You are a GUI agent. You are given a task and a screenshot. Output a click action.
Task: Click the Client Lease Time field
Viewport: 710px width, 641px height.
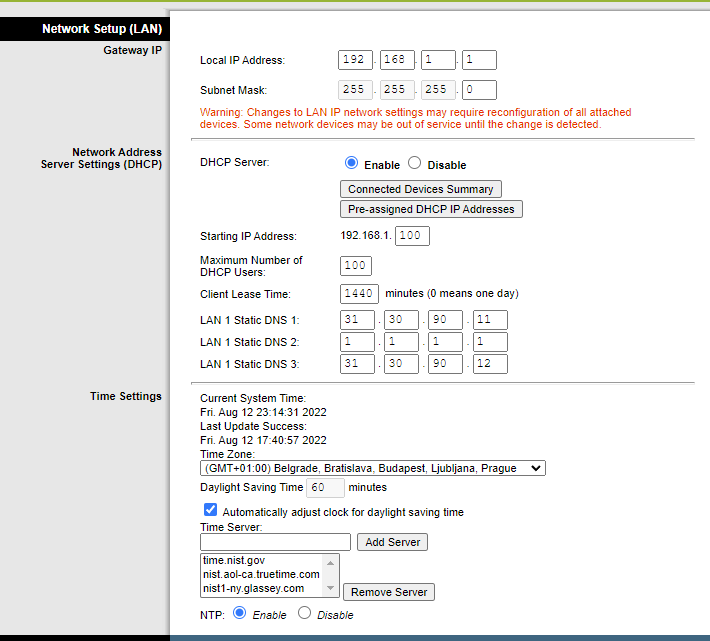(360, 294)
